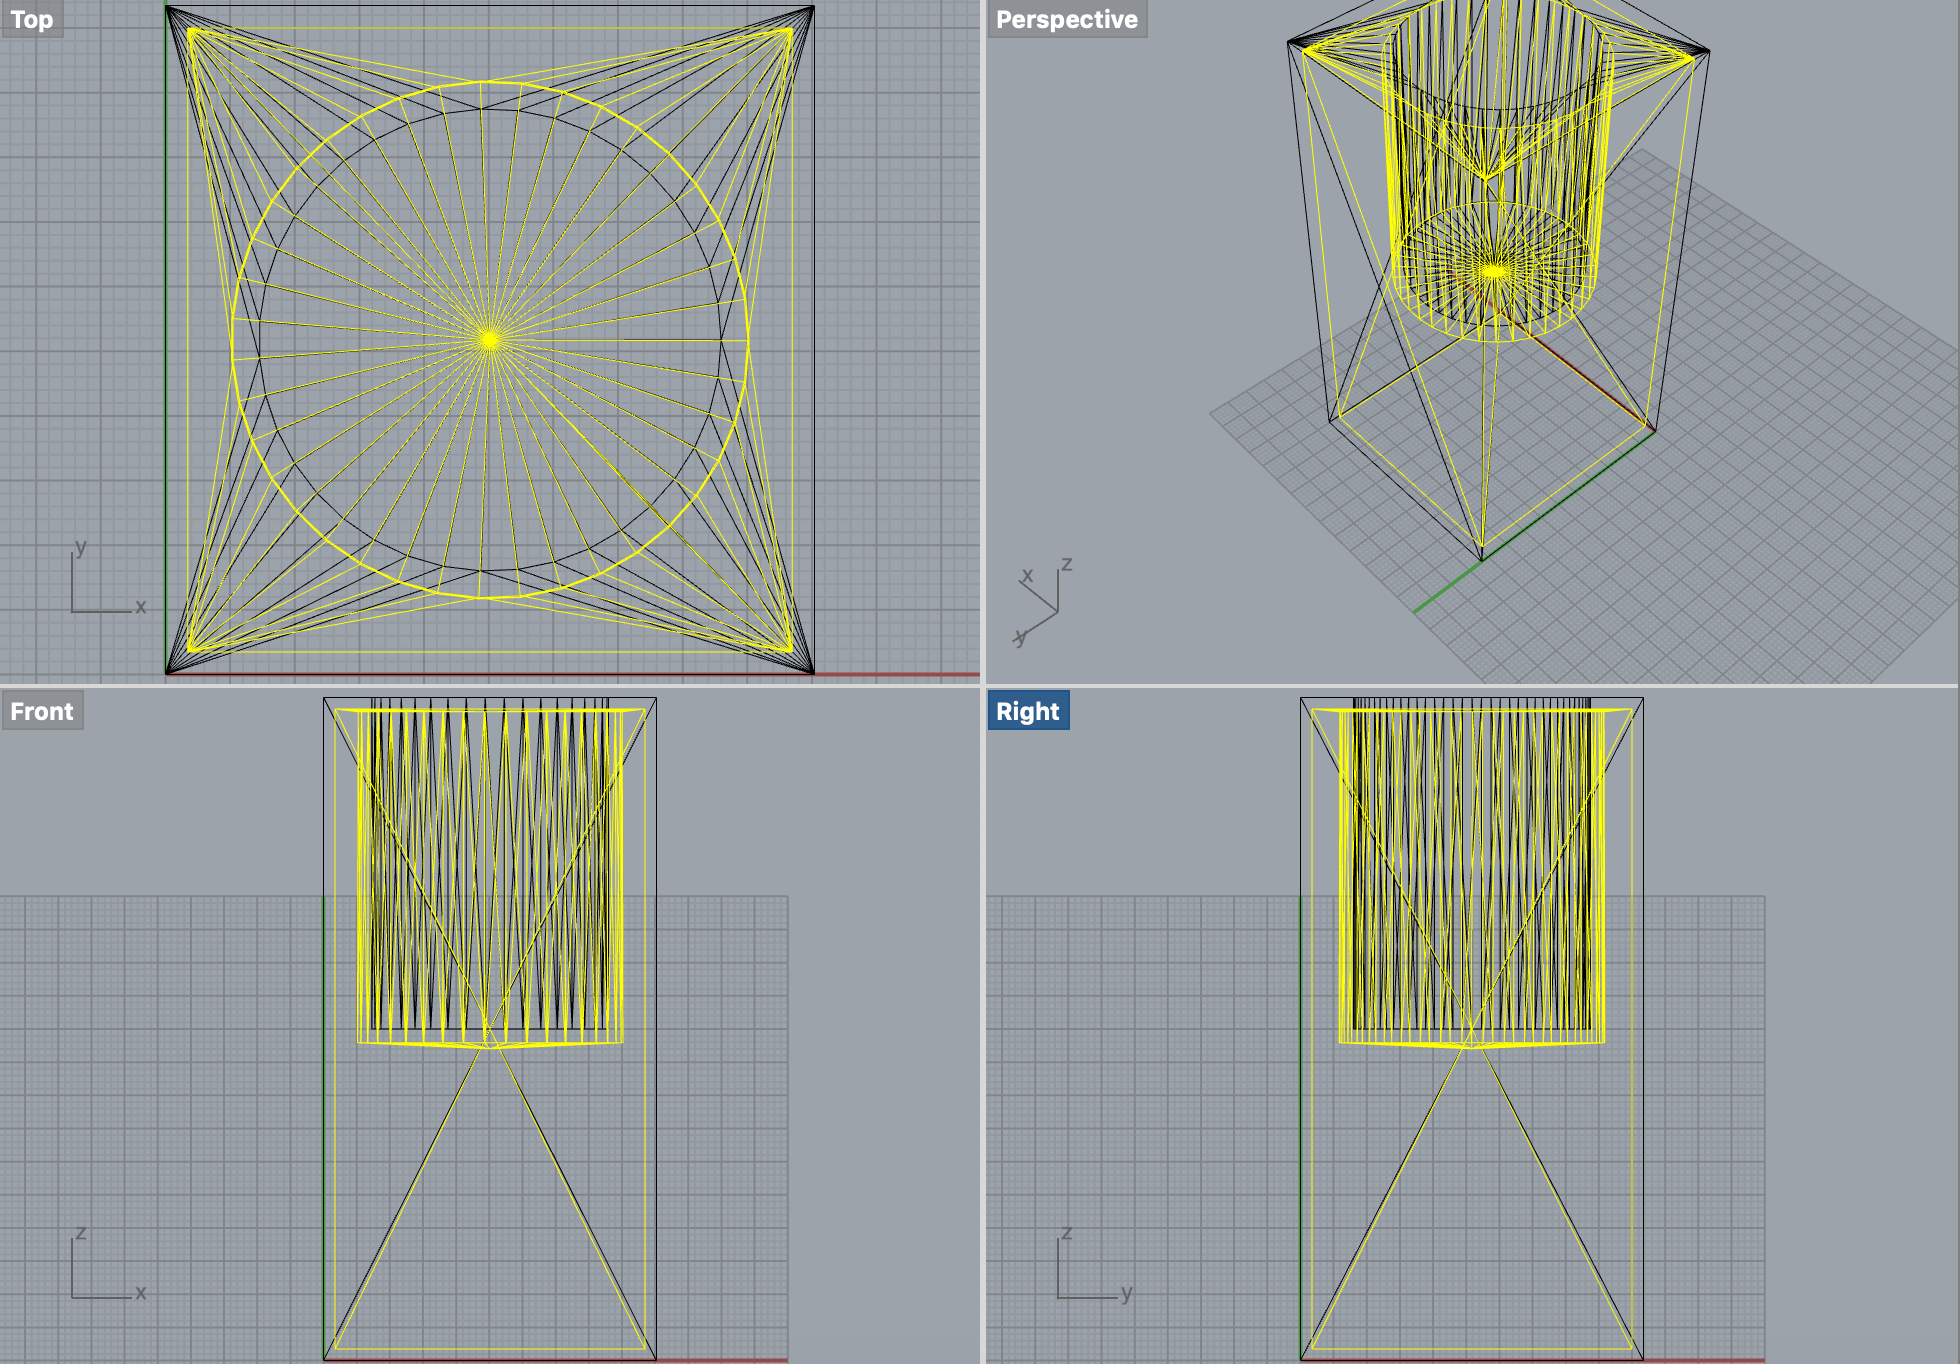The height and width of the screenshot is (1364, 1960).
Task: Click the divider between Top and Front viewports
Action: [490, 685]
